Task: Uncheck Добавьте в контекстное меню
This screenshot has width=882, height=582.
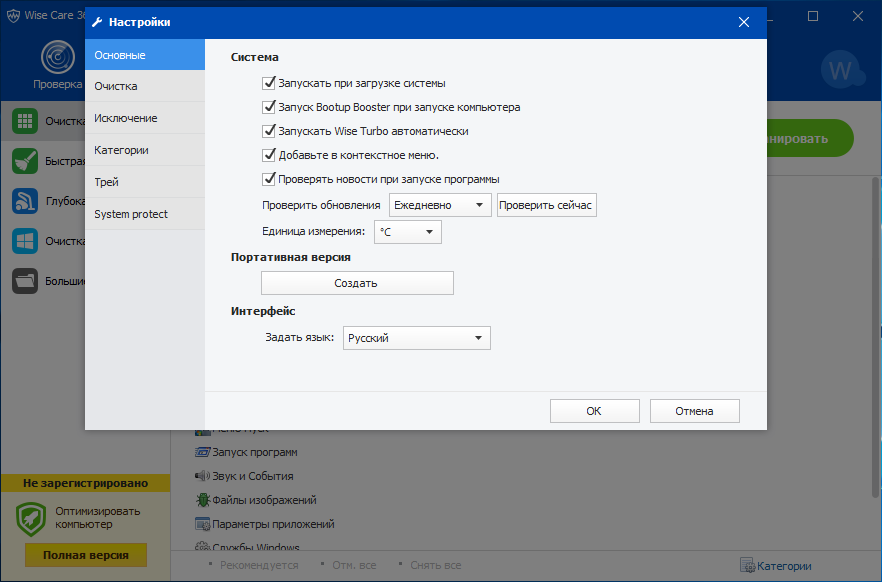Action: pyautogui.click(x=269, y=155)
